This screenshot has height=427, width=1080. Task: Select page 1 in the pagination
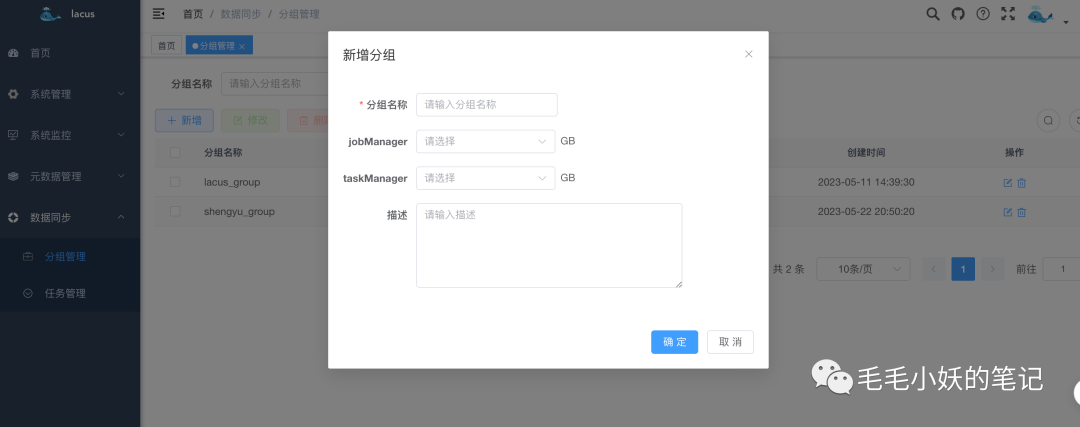[x=963, y=269]
